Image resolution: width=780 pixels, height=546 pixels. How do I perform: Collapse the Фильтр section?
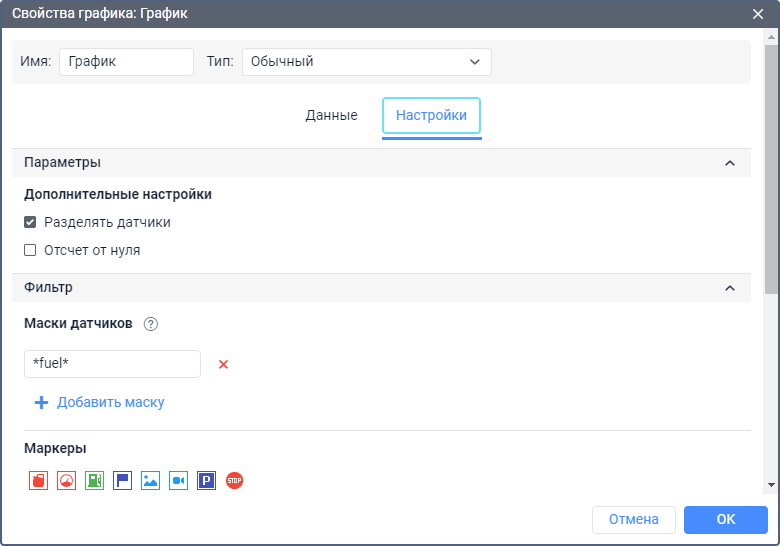click(x=729, y=288)
